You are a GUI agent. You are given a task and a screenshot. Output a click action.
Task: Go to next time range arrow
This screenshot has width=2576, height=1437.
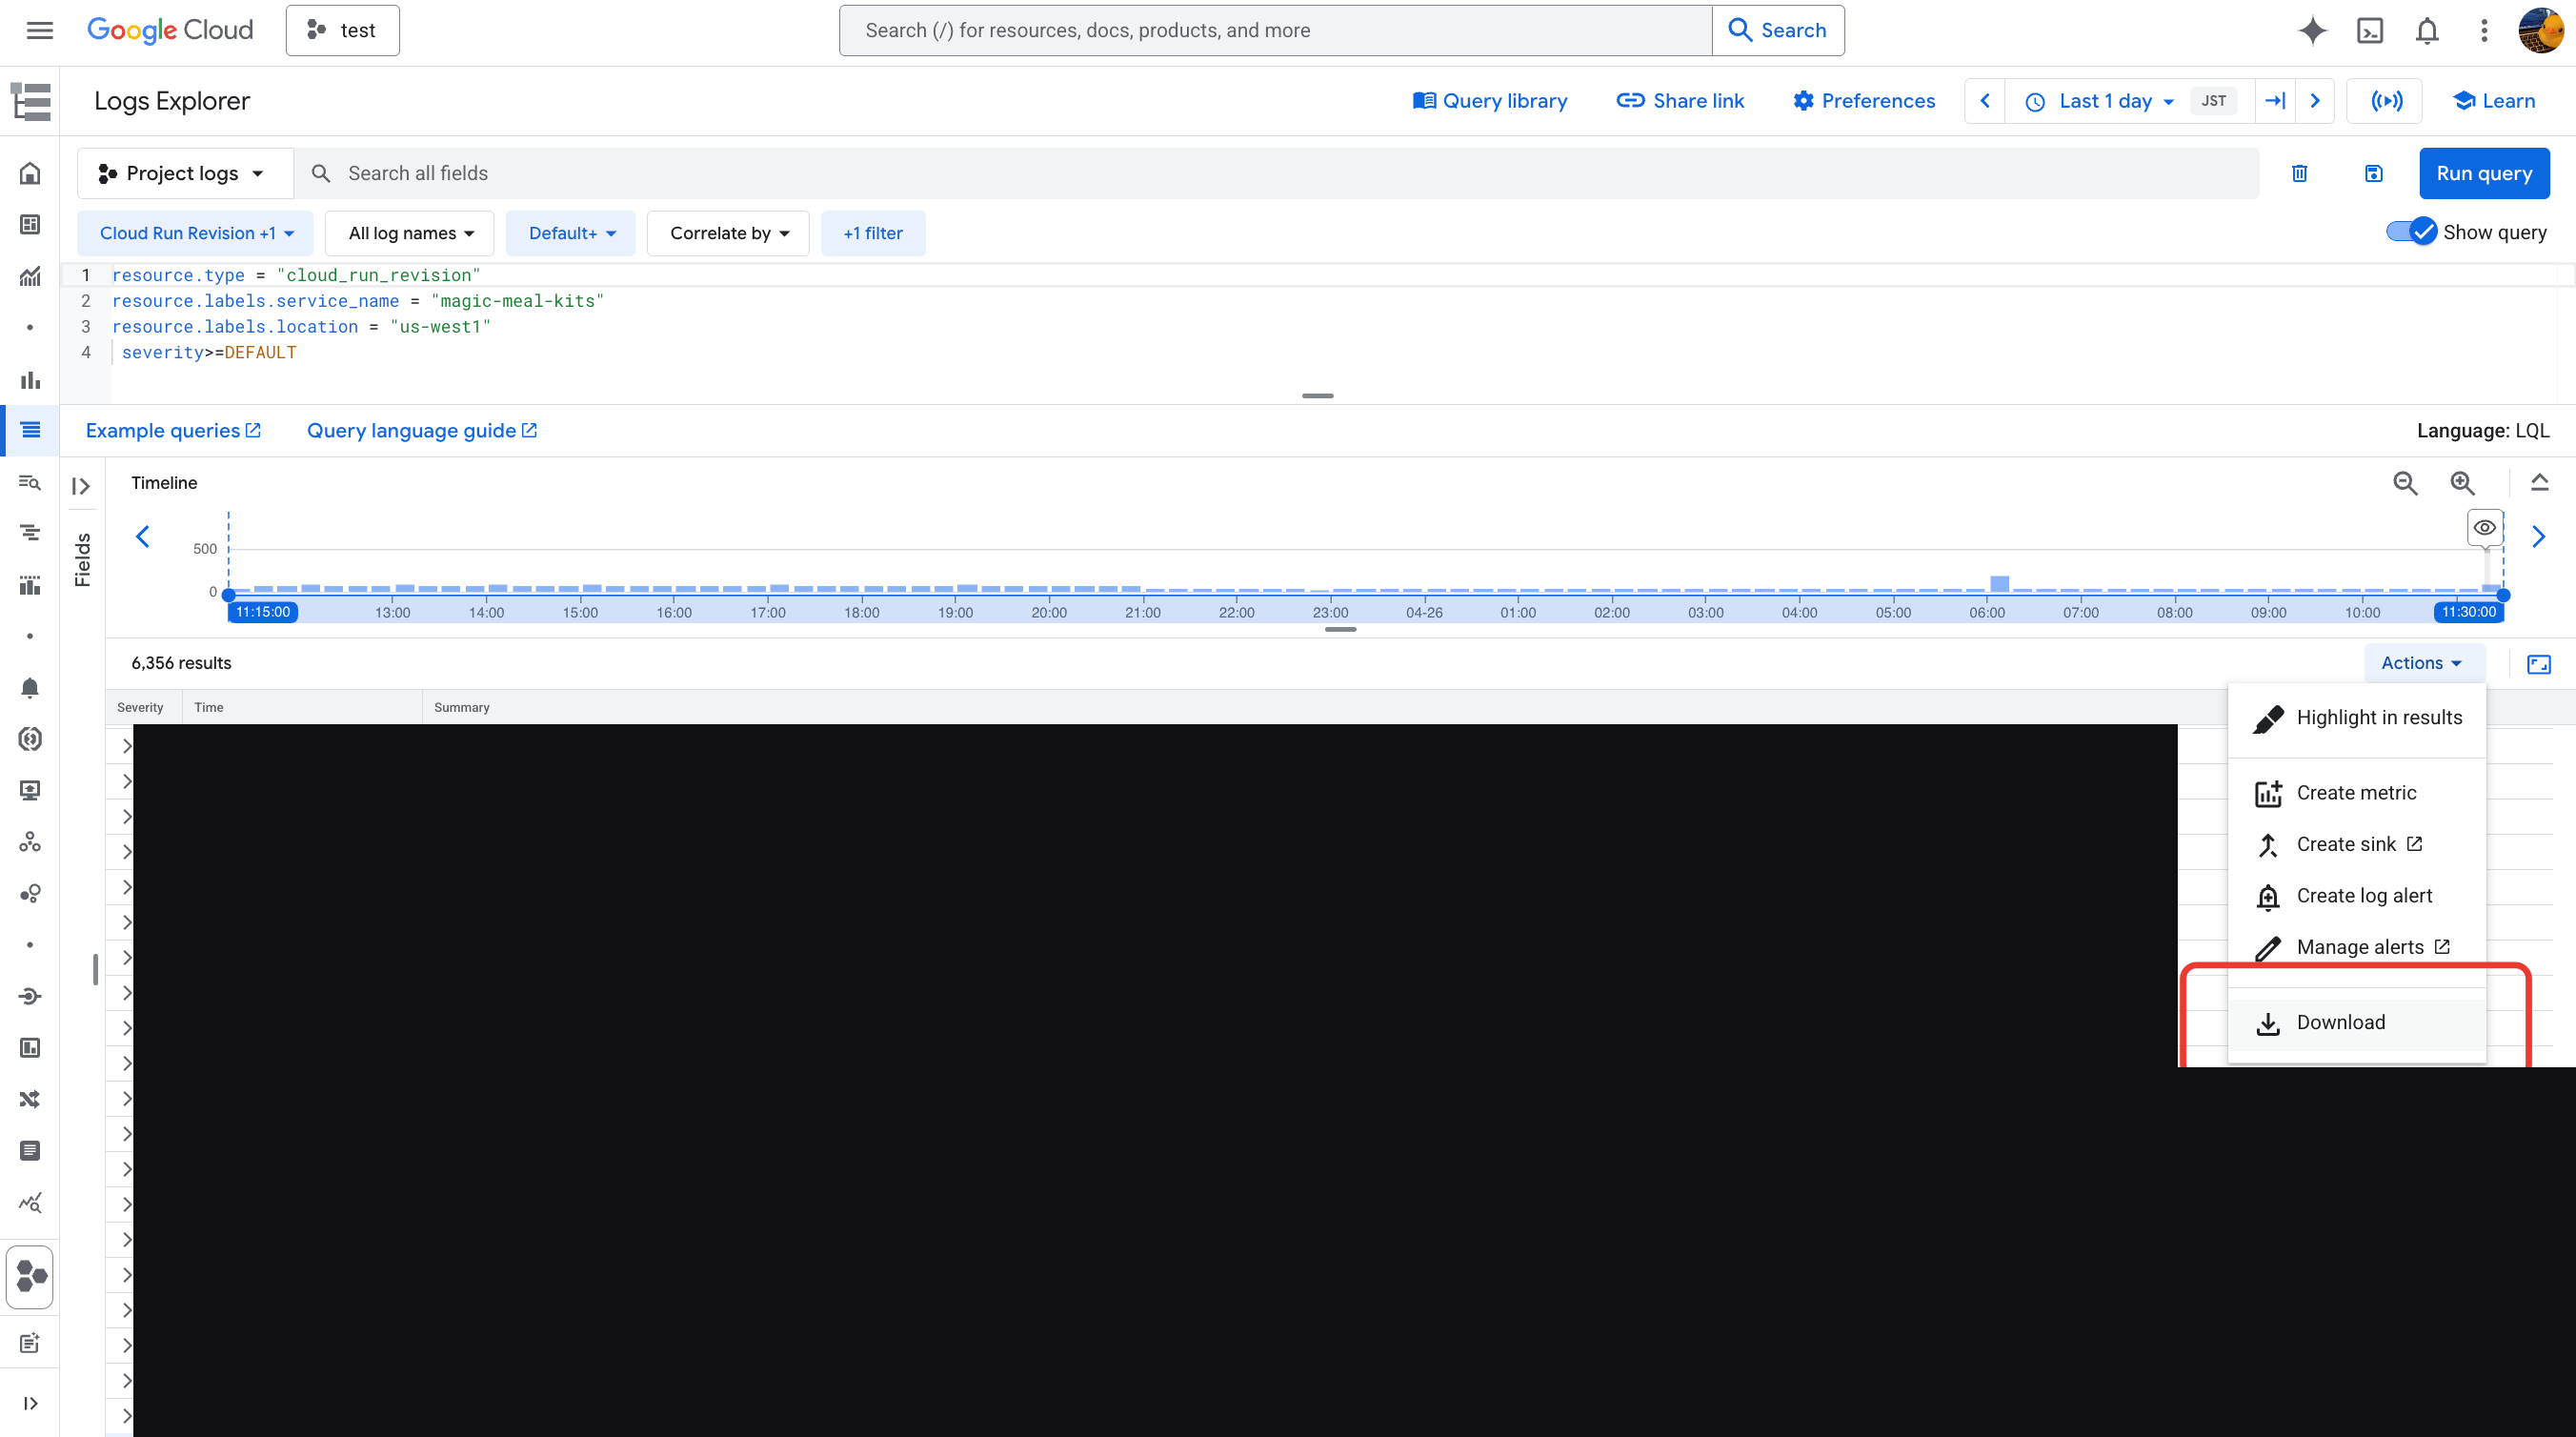point(2315,101)
